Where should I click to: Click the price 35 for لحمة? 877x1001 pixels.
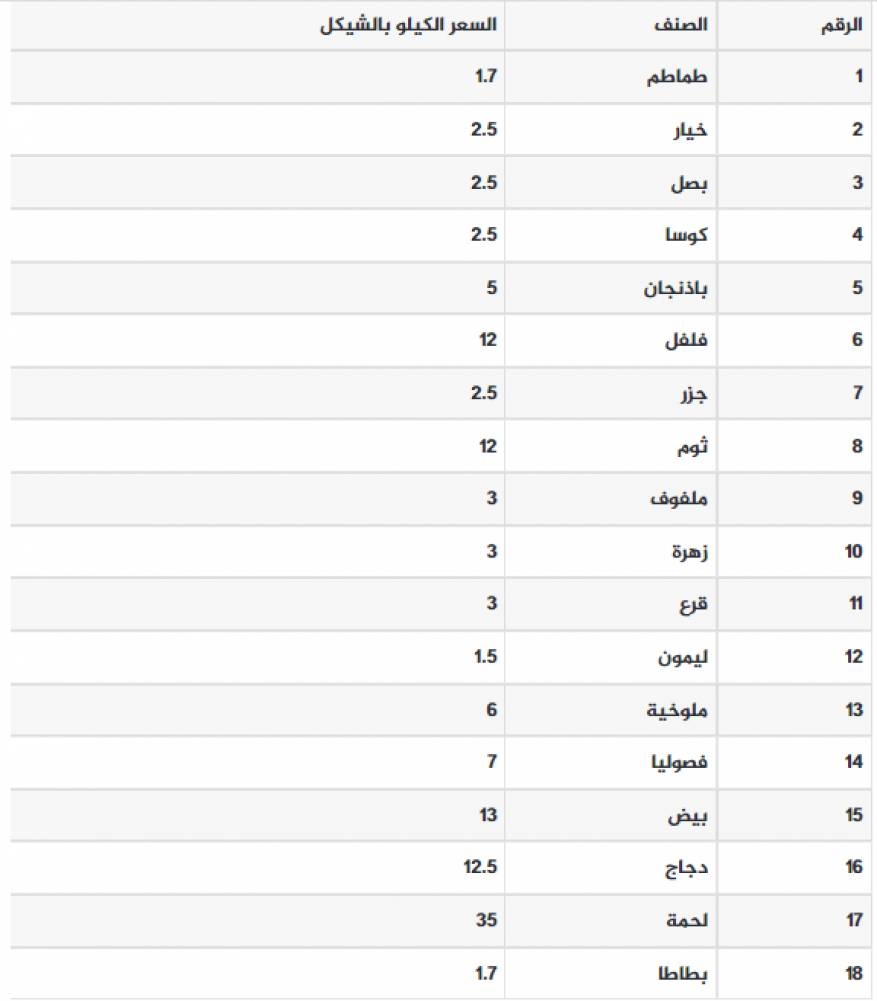487,920
